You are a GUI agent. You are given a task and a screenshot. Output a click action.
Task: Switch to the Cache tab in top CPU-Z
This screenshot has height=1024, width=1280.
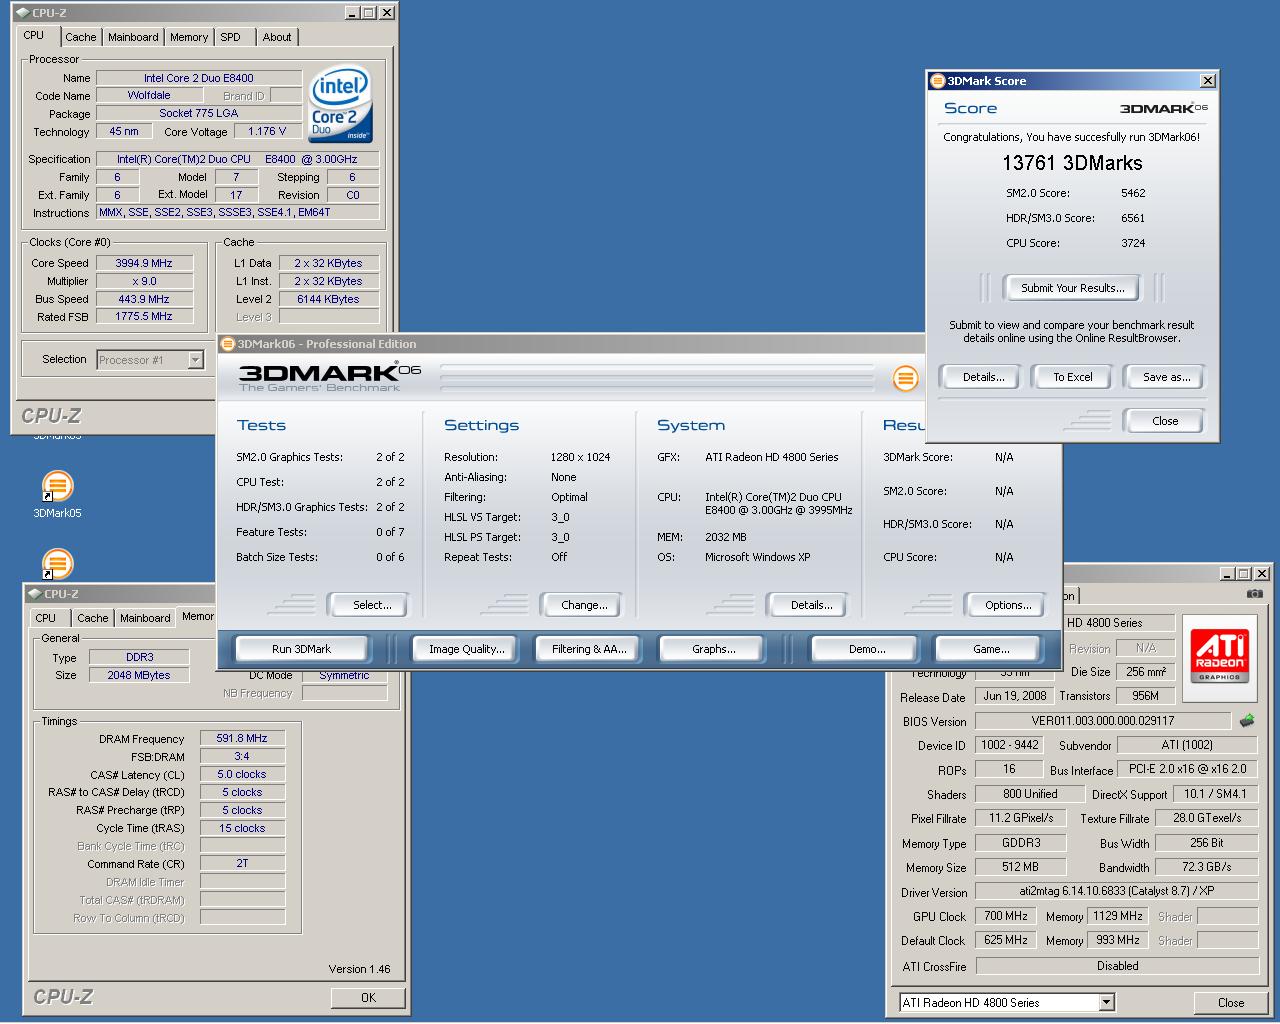point(81,37)
